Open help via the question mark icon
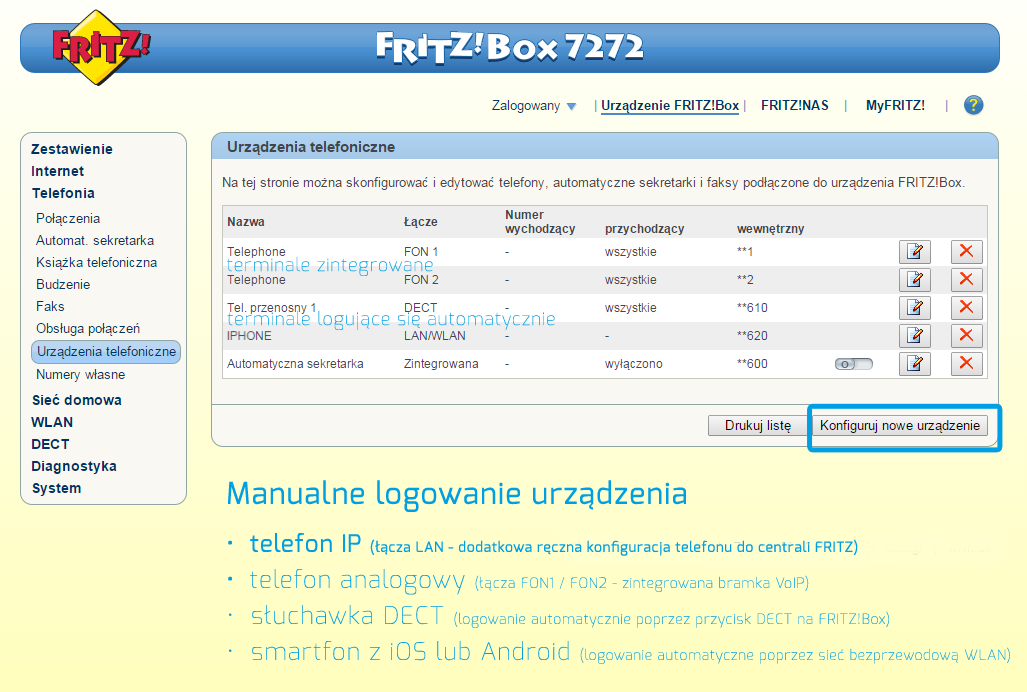 (x=973, y=104)
